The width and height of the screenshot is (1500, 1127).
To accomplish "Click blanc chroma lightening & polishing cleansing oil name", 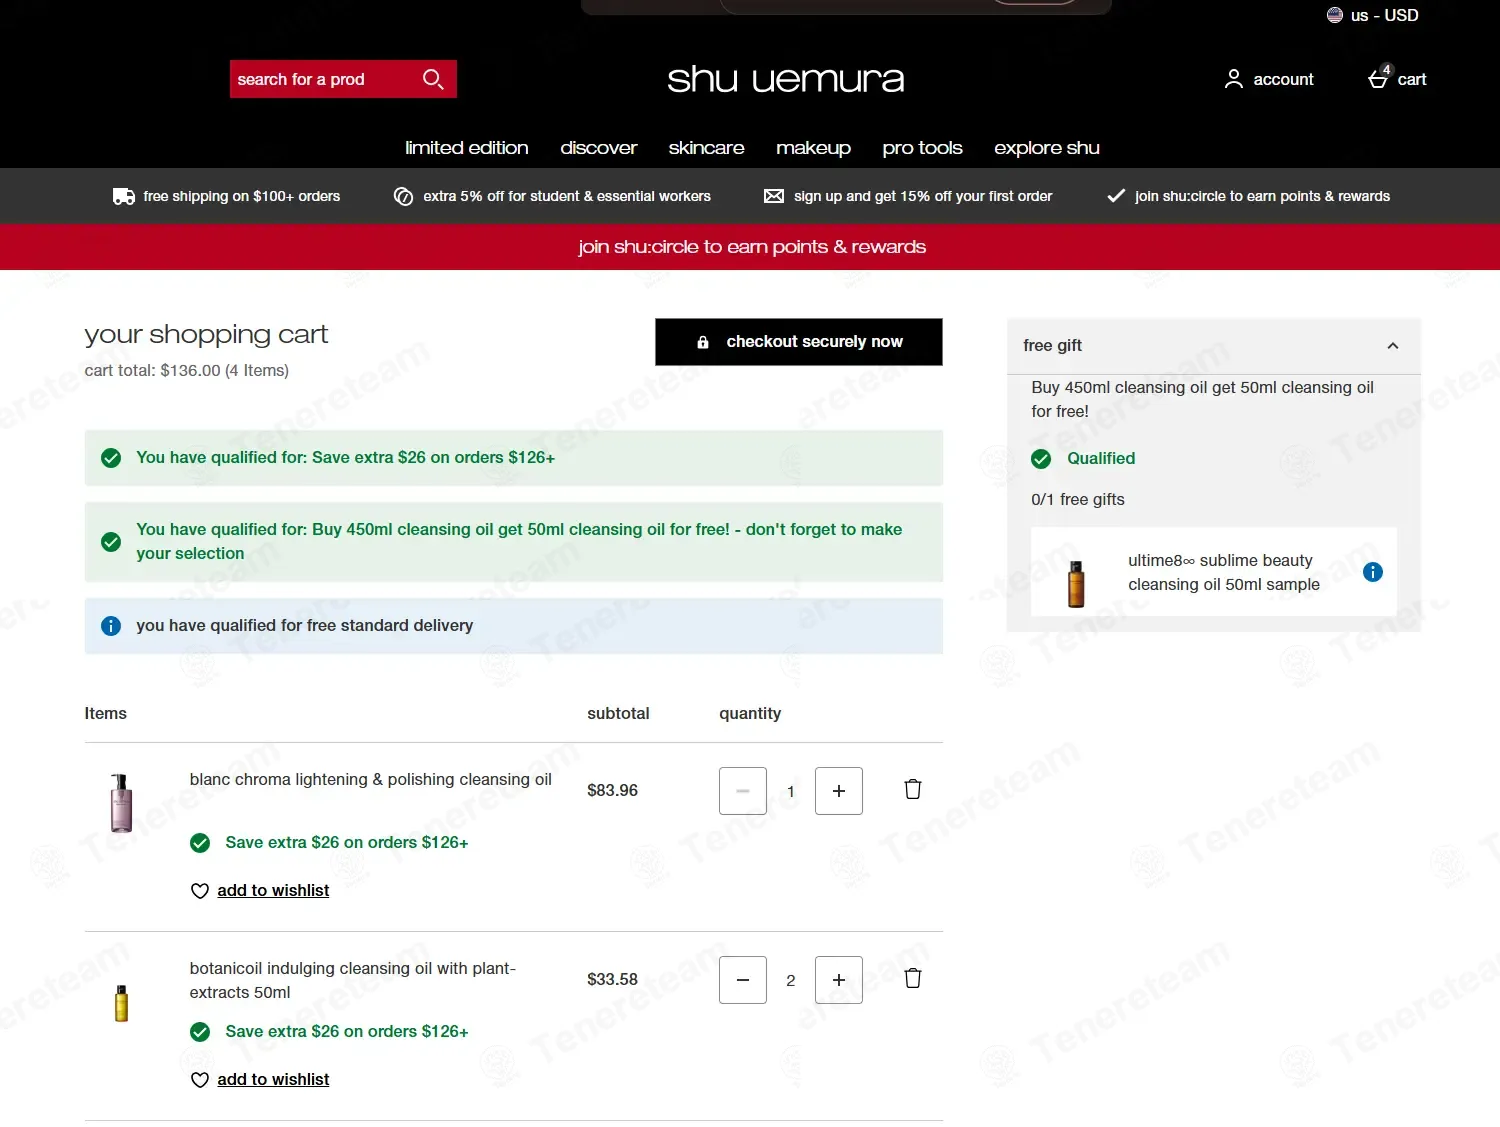I will (371, 780).
